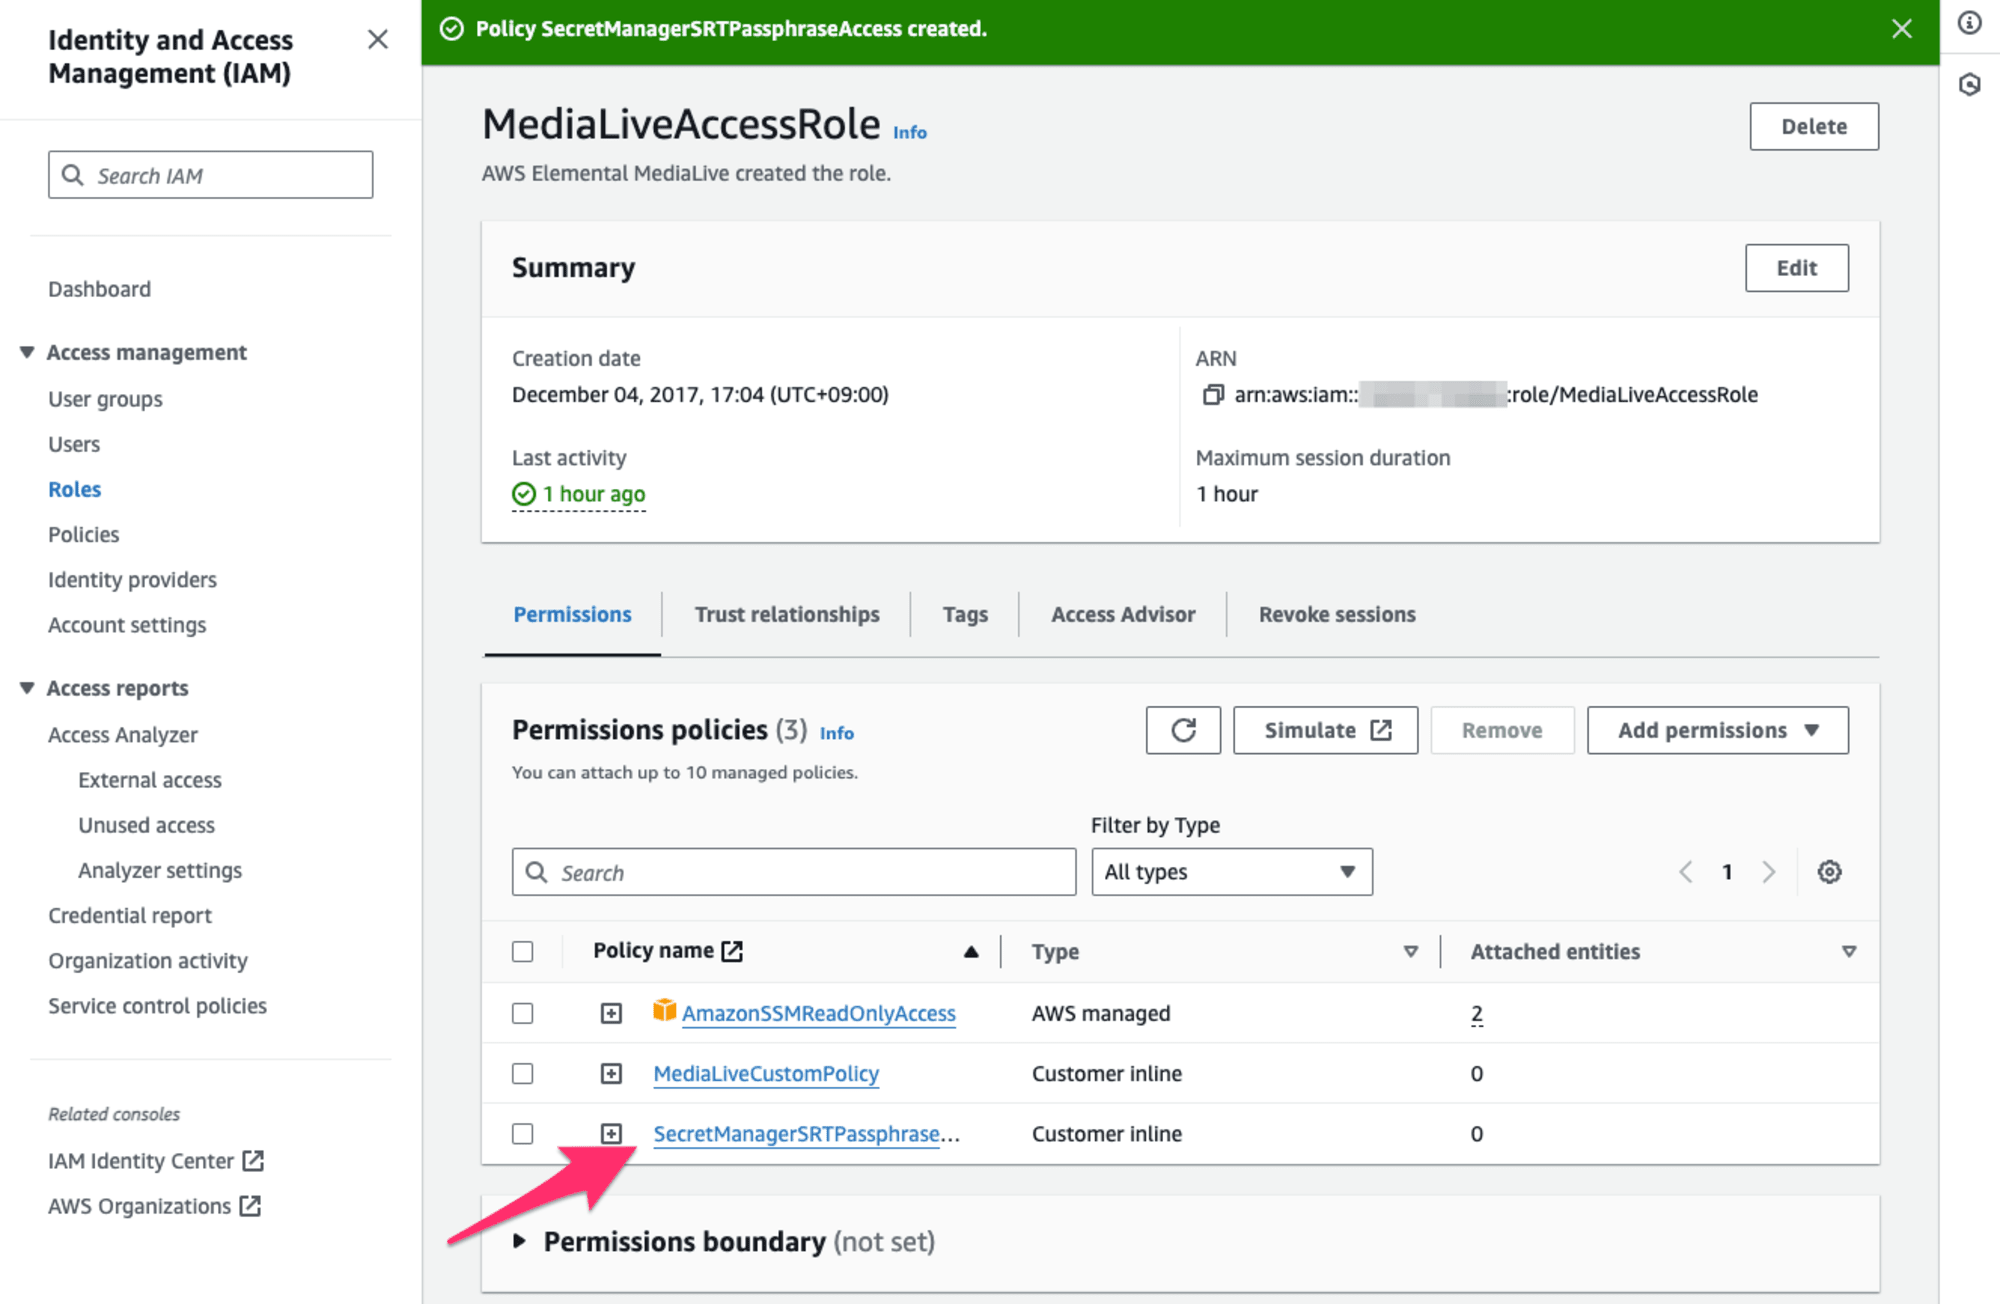The image size is (2000, 1304).
Task: Open IAM Identity Center related console
Action: click(156, 1161)
